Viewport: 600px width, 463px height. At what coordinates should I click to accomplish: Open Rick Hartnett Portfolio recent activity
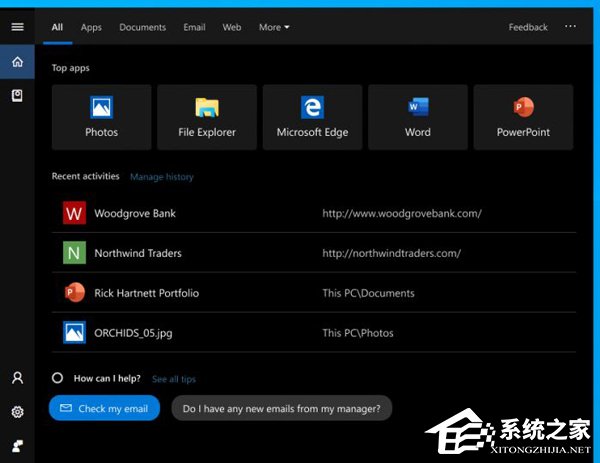coord(314,293)
